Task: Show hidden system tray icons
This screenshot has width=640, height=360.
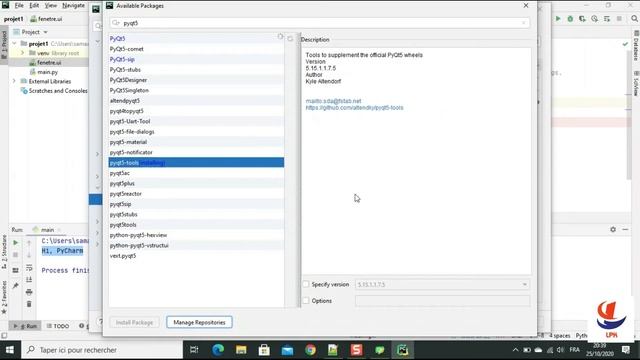Action: [515, 350]
